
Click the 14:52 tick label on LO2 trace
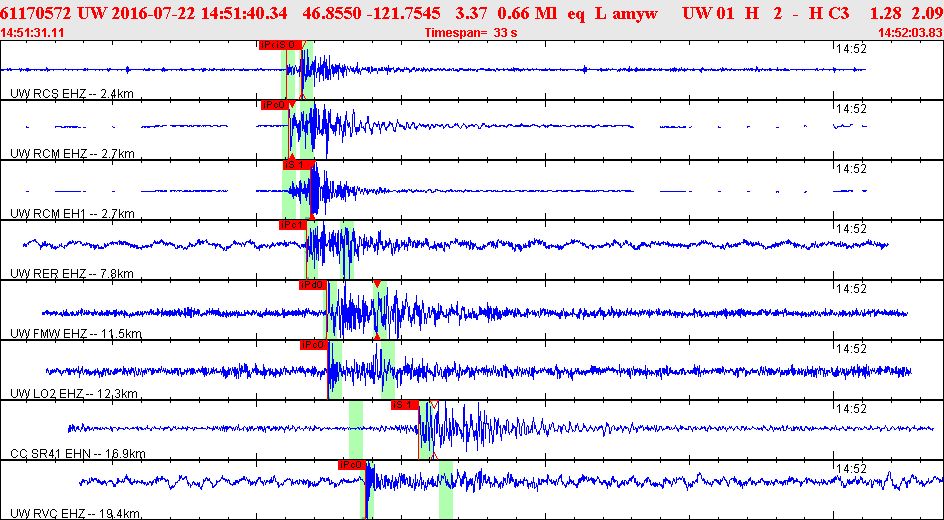(x=851, y=349)
